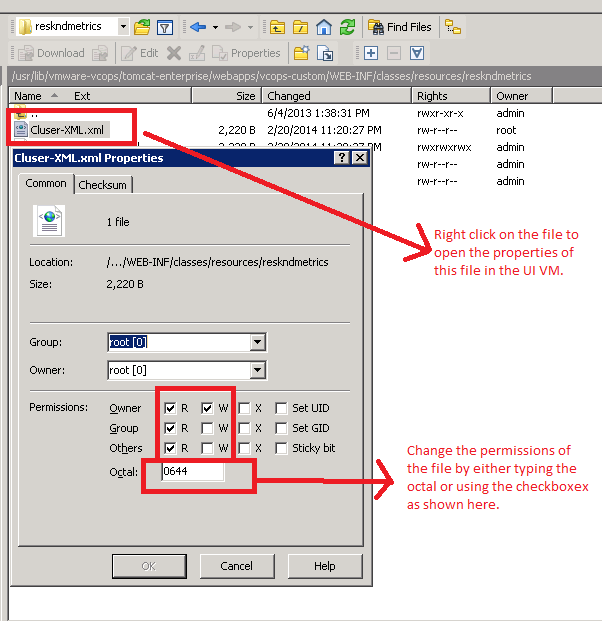Expand the Group dropdown list
The width and height of the screenshot is (602, 621).
tap(258, 343)
